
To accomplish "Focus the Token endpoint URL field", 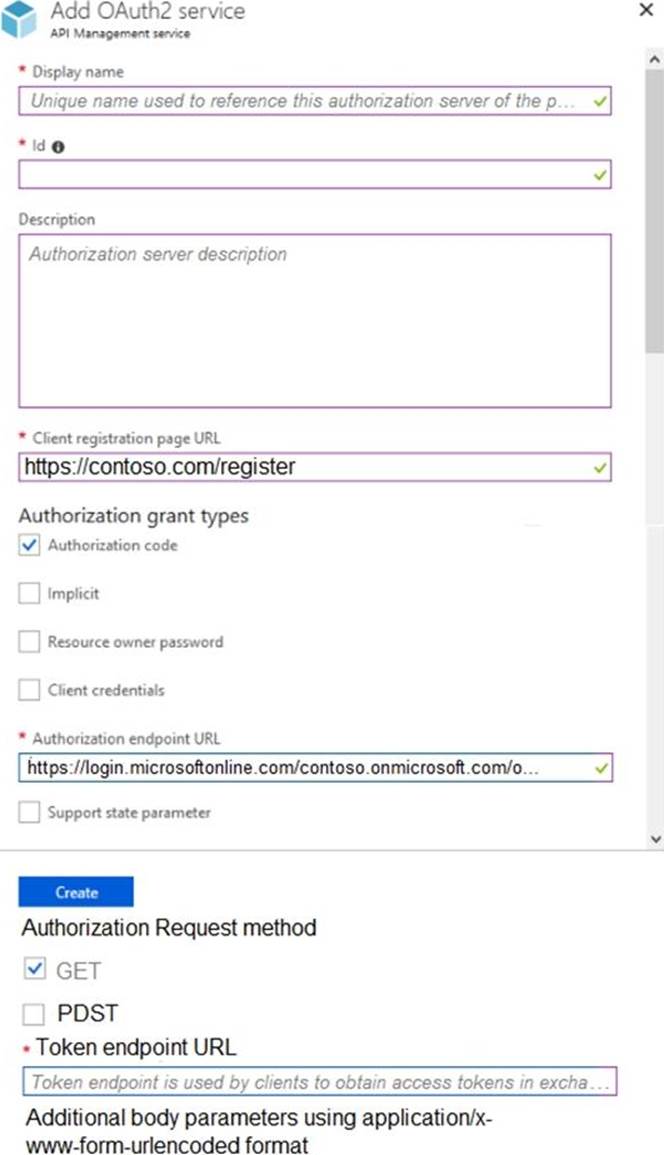I will click(x=318, y=1082).
